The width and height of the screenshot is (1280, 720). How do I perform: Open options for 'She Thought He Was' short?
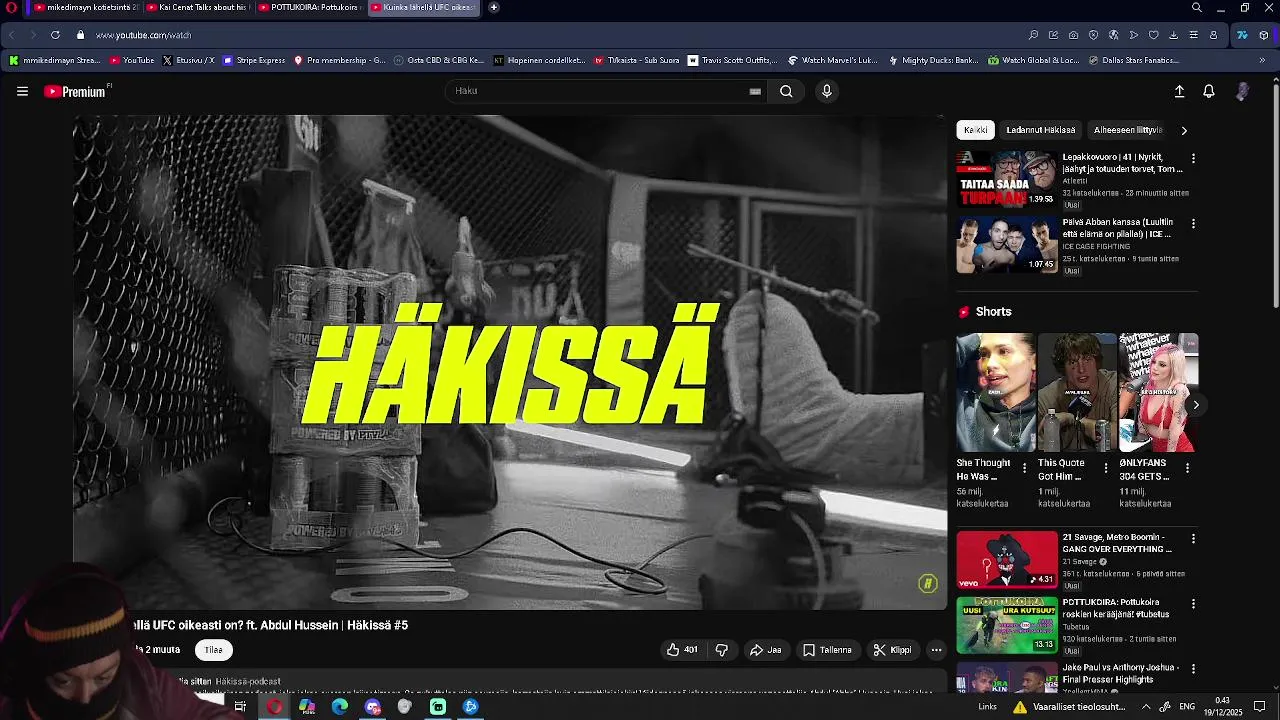1024,468
